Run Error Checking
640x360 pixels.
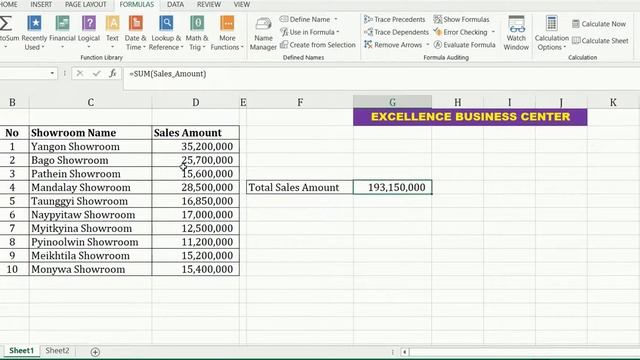460,32
